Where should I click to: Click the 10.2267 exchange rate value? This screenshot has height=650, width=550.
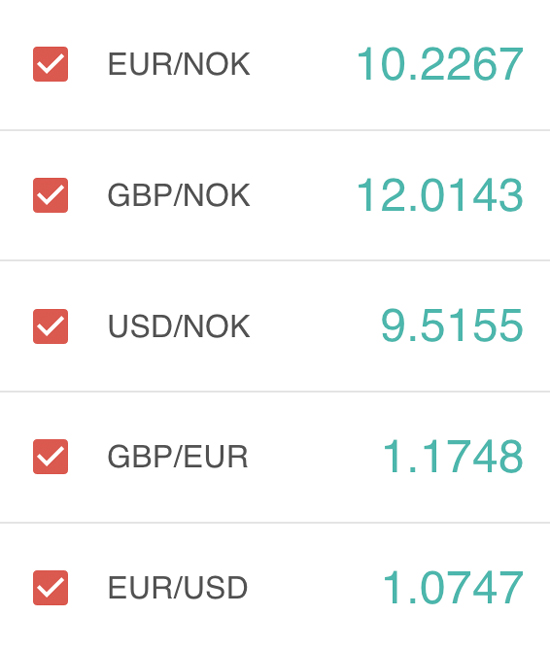[x=440, y=64]
